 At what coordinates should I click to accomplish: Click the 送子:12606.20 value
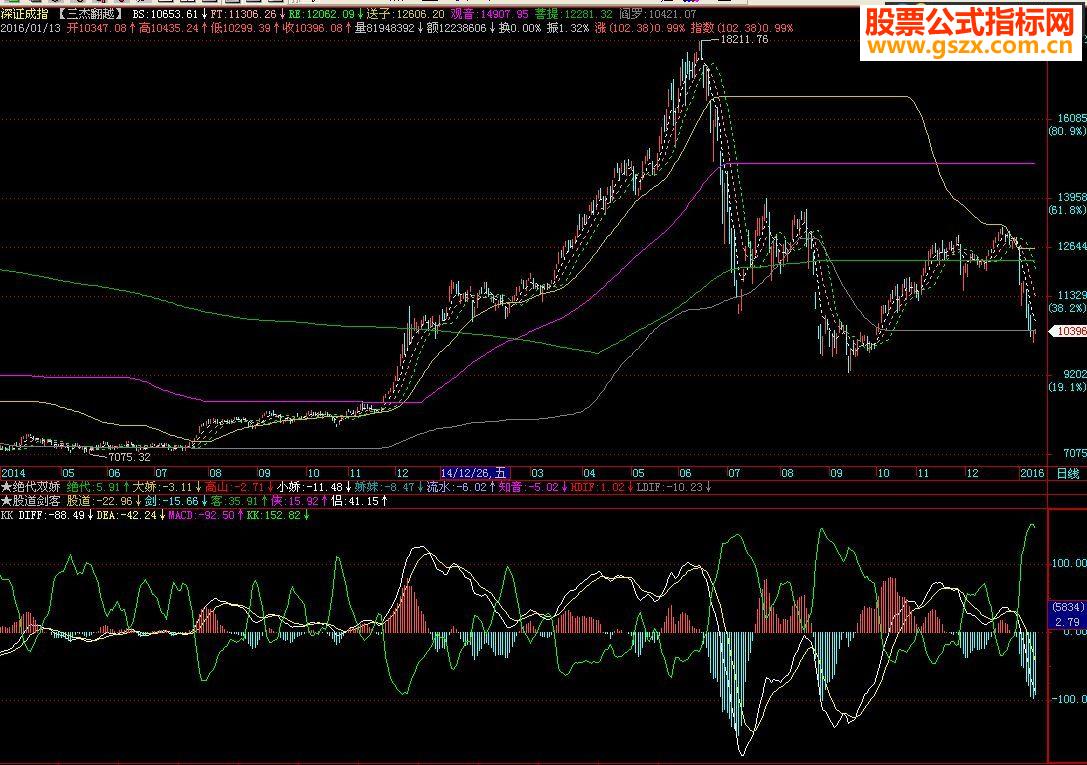[x=406, y=14]
